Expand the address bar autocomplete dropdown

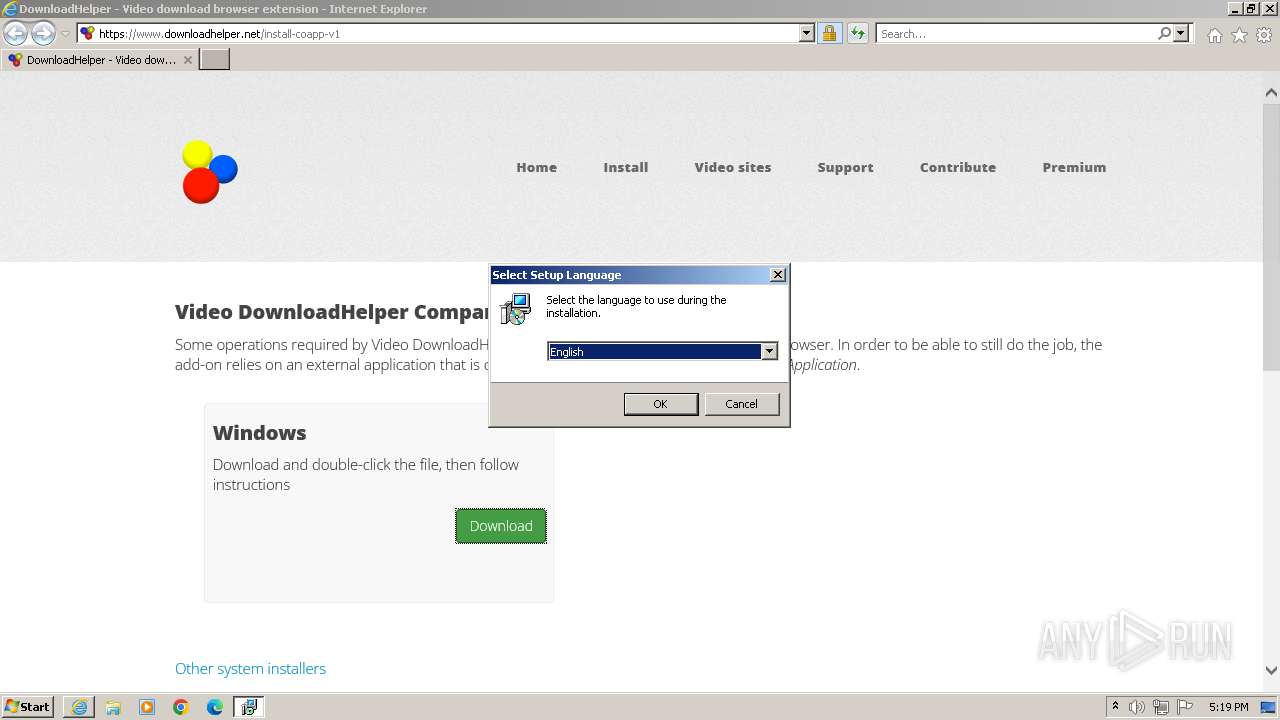(807, 33)
